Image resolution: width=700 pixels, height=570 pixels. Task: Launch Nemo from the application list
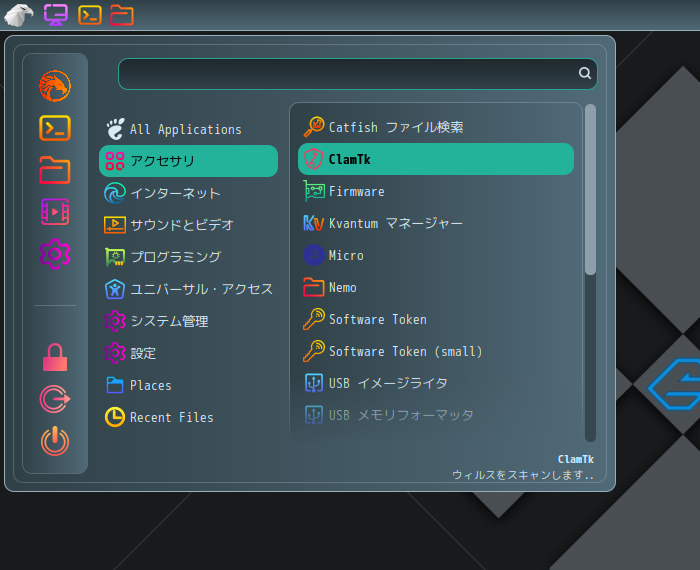(x=436, y=287)
